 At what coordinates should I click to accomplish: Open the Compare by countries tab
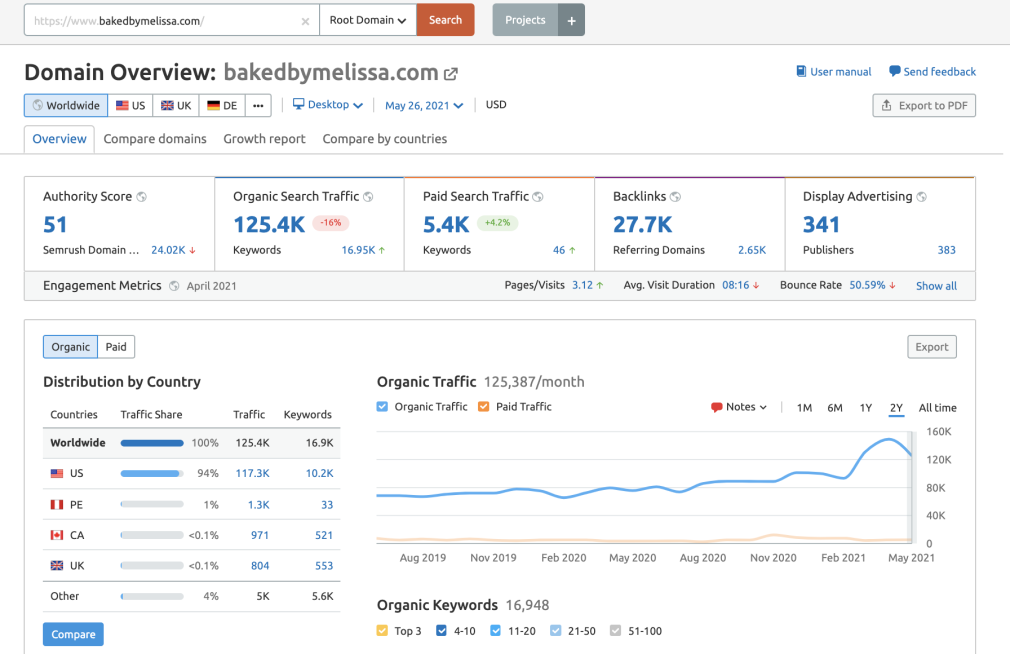coord(385,139)
